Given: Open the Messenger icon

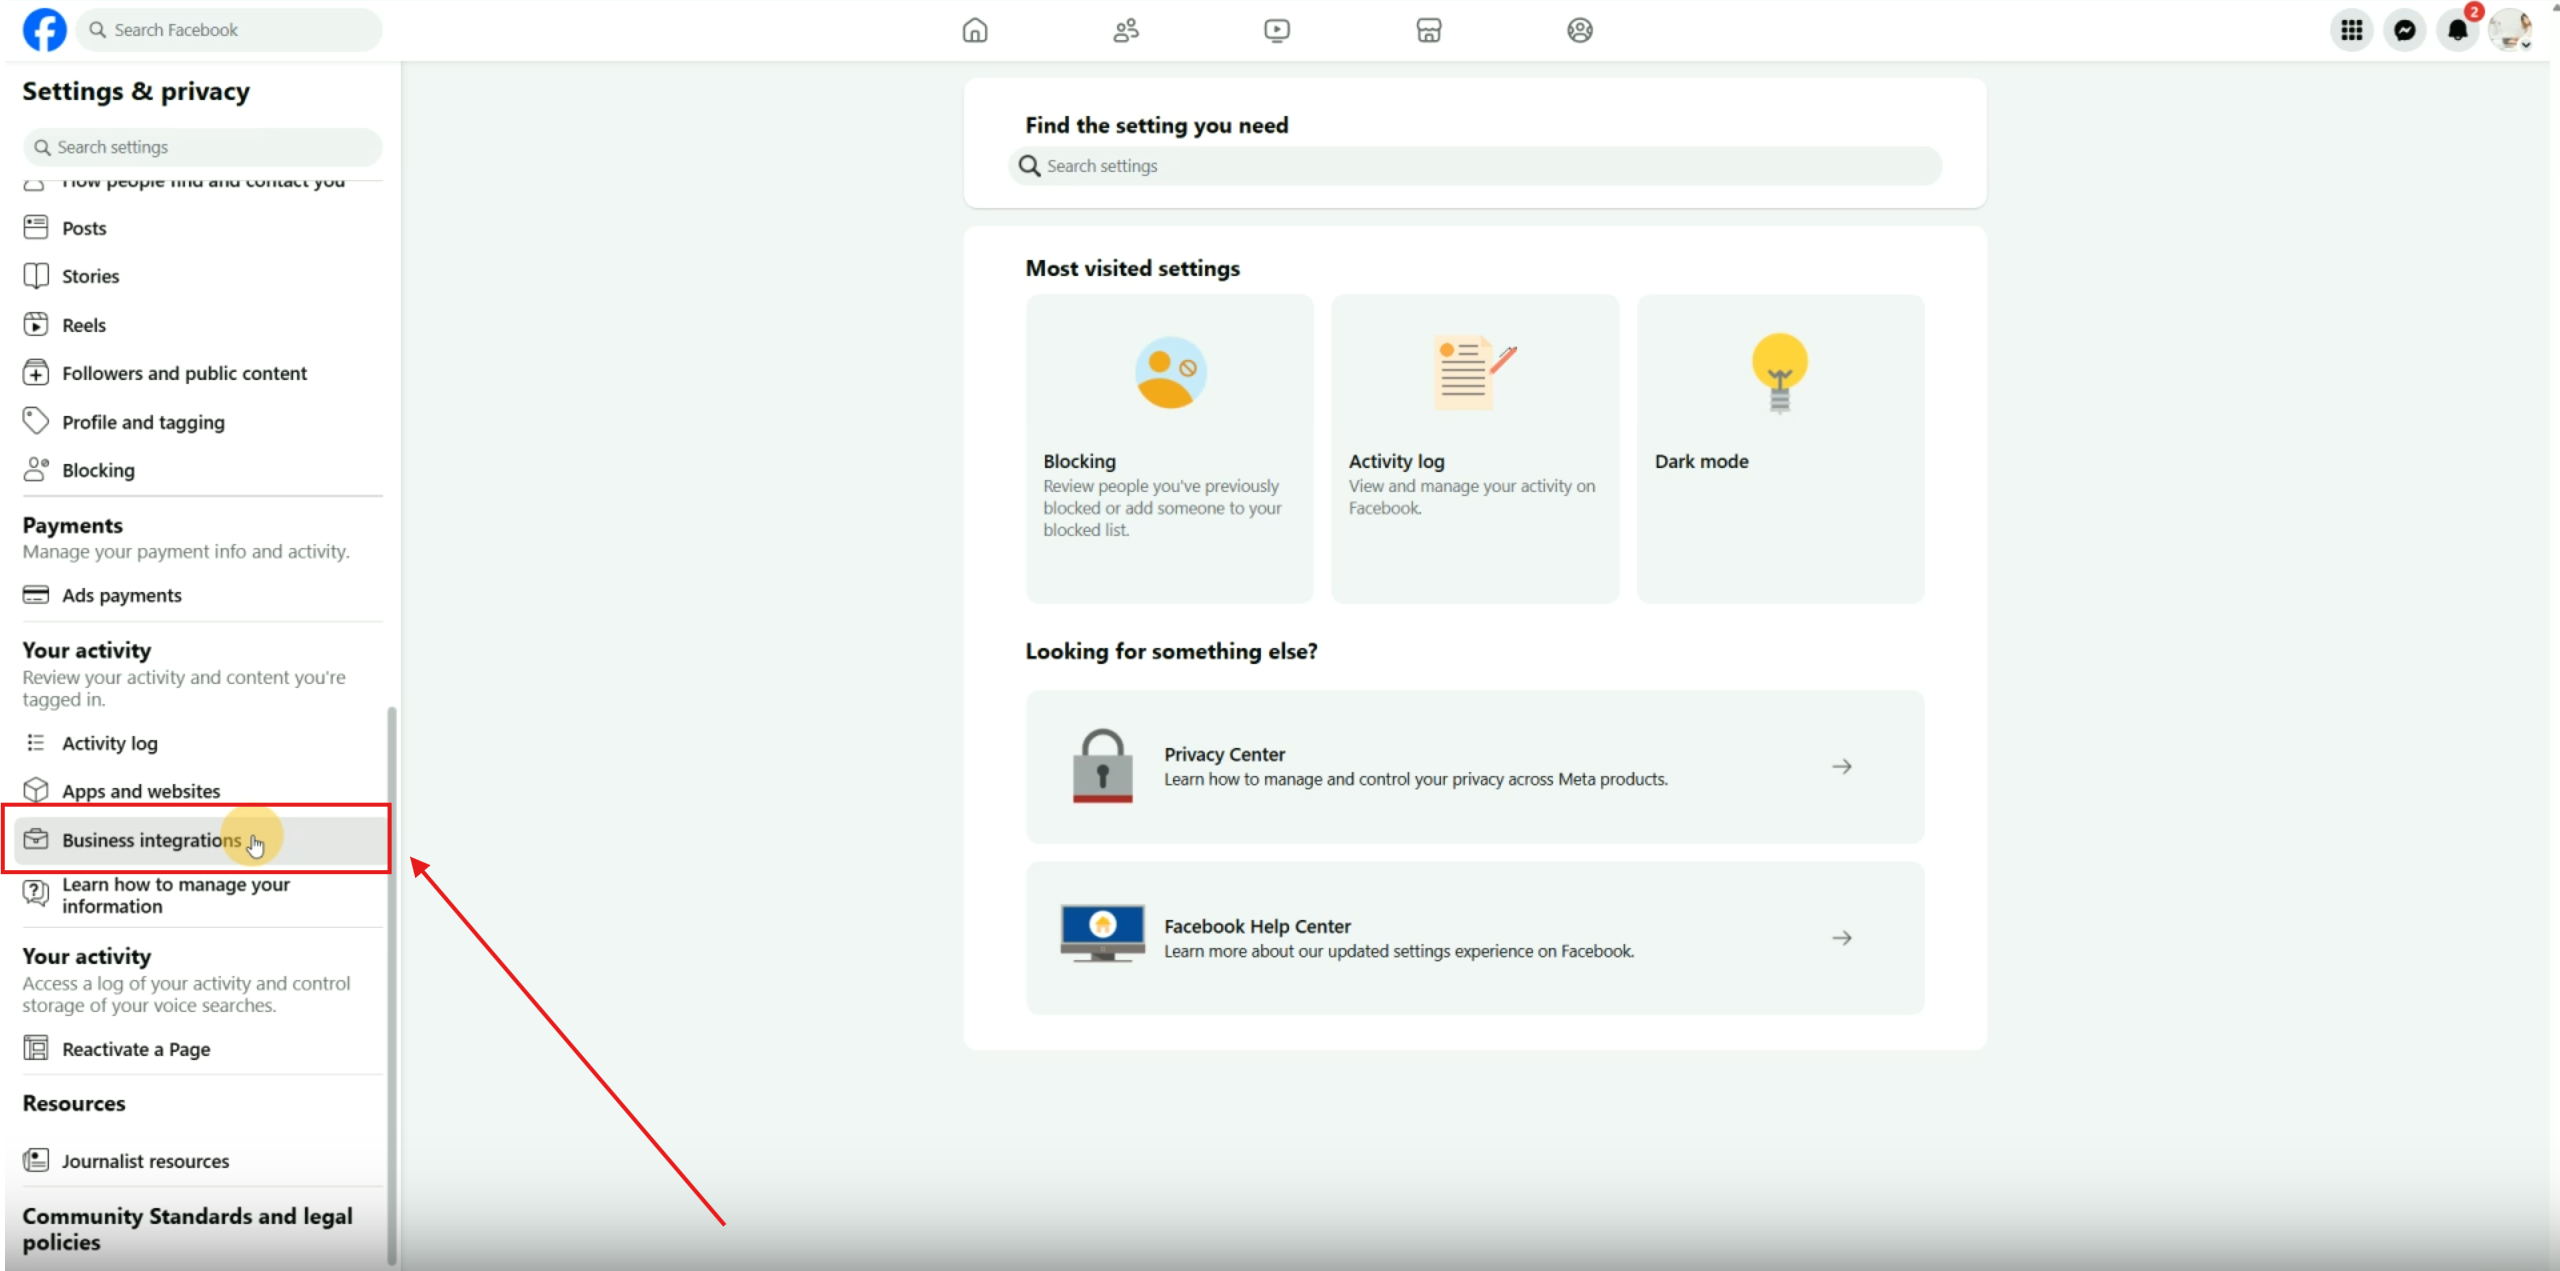Looking at the screenshot, I should tap(2405, 30).
